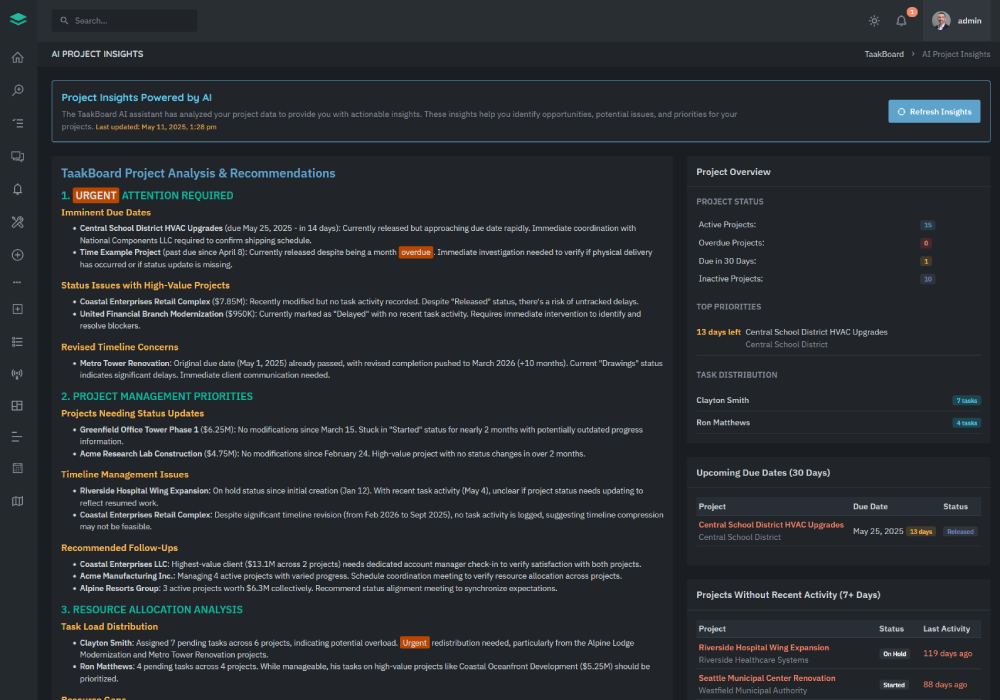This screenshot has height=700, width=1000.
Task: Click the Westfield Municipal Authority text
Action: 753,690
